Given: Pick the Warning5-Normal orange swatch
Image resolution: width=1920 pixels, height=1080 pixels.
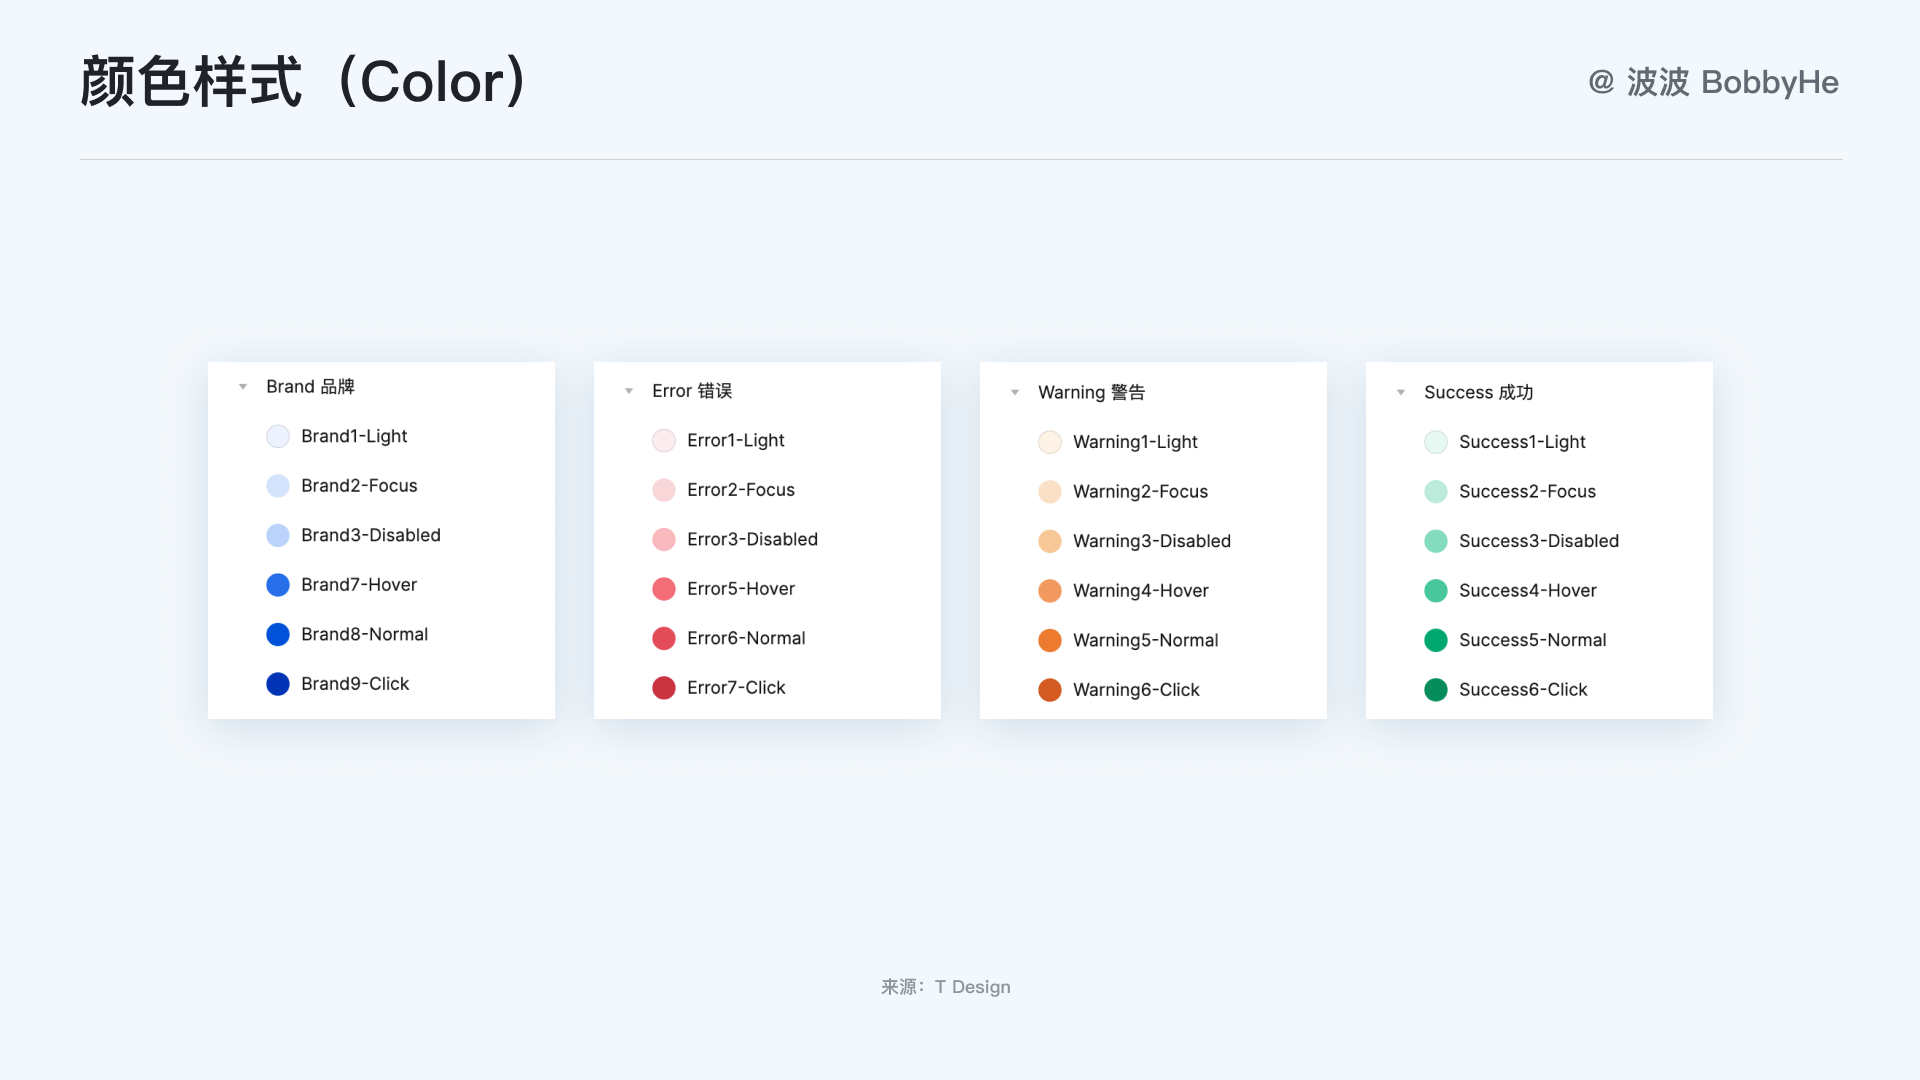Looking at the screenshot, I should [1050, 641].
